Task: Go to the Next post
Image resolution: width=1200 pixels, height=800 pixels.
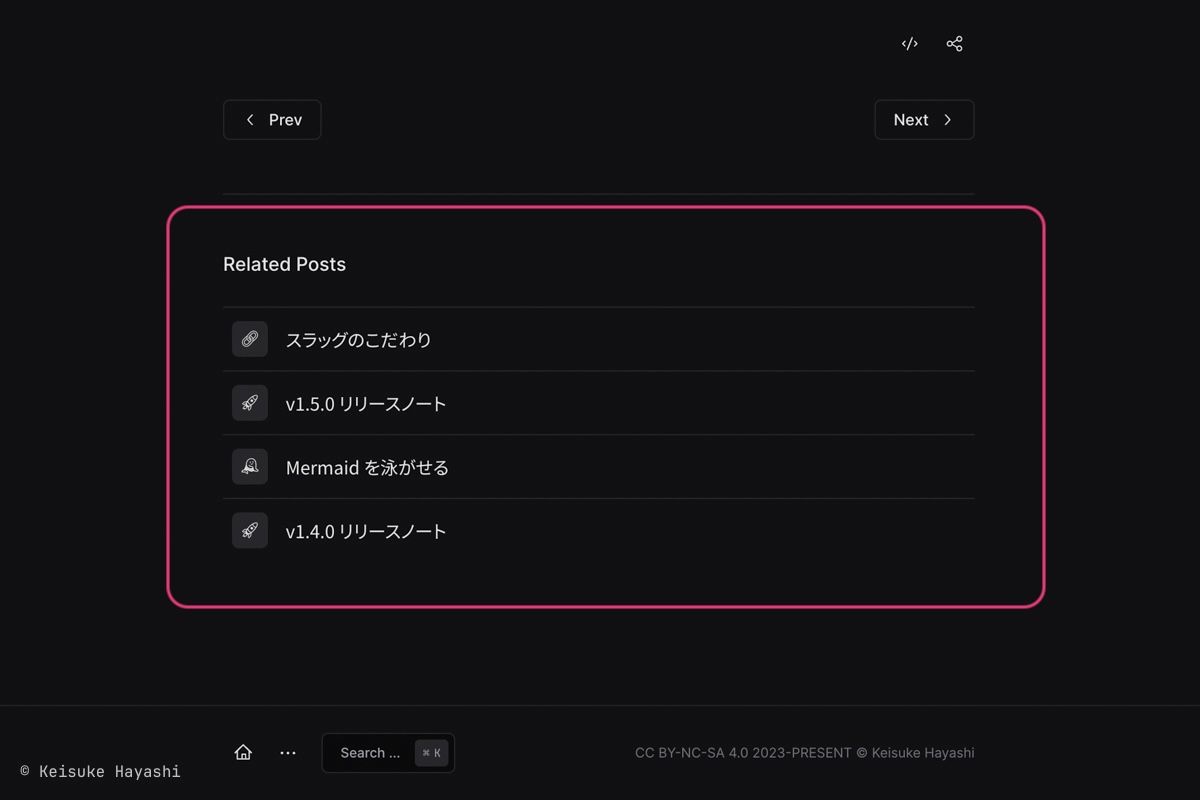Action: (923, 120)
